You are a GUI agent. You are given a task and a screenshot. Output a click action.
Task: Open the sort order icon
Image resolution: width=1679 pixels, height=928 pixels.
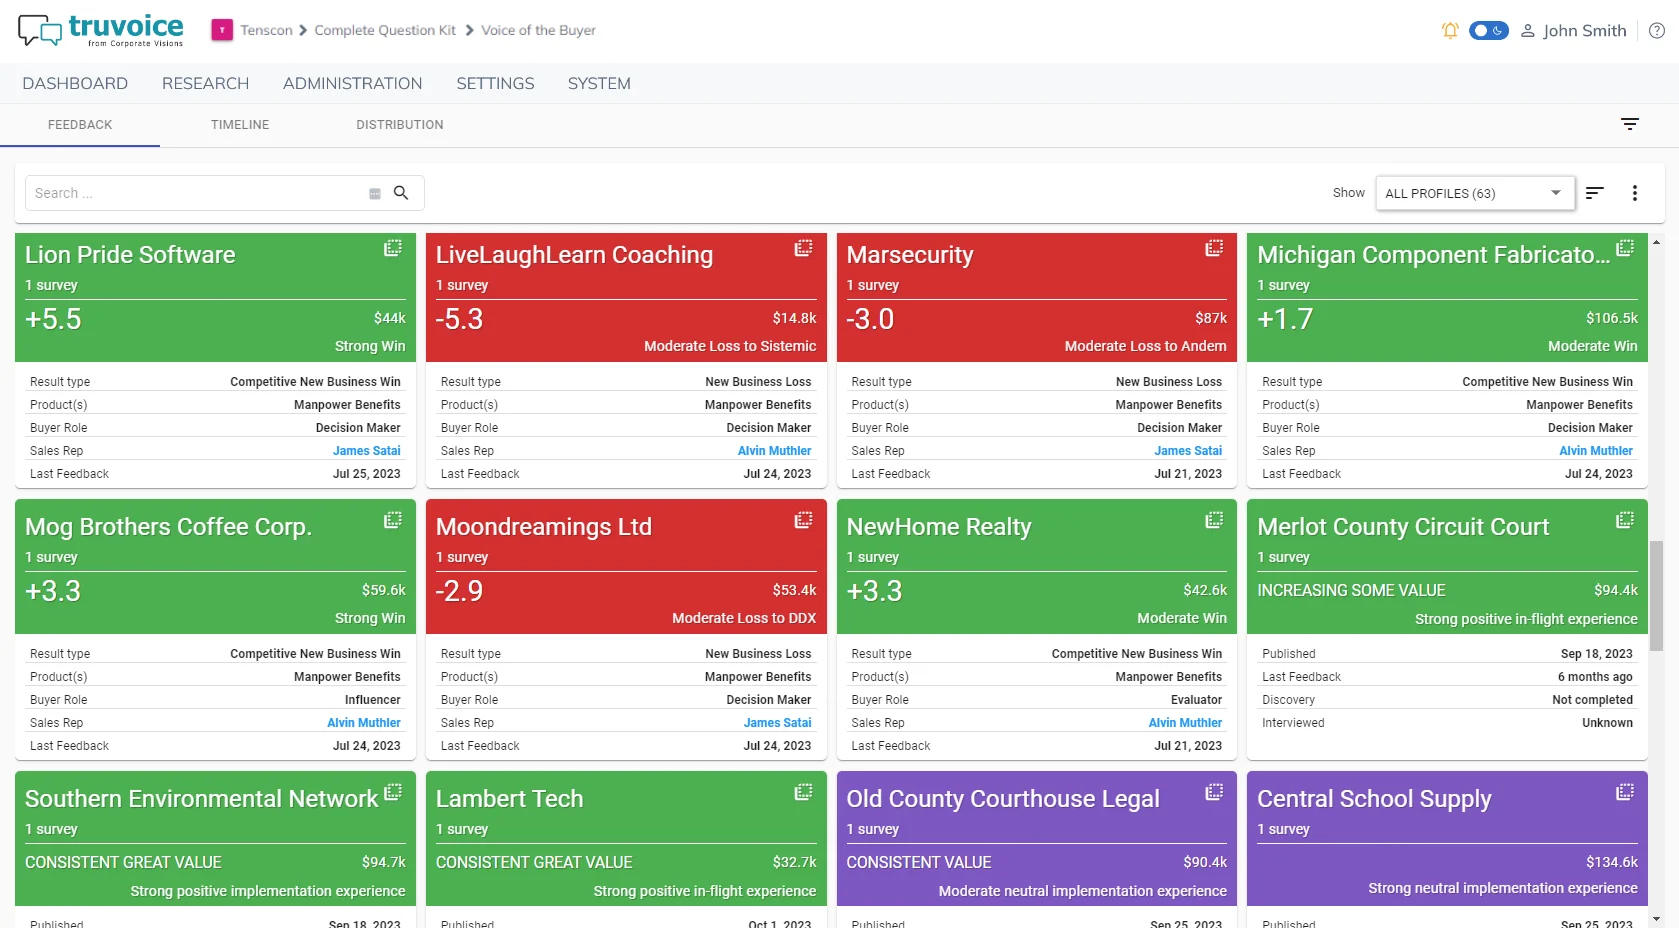tap(1595, 193)
